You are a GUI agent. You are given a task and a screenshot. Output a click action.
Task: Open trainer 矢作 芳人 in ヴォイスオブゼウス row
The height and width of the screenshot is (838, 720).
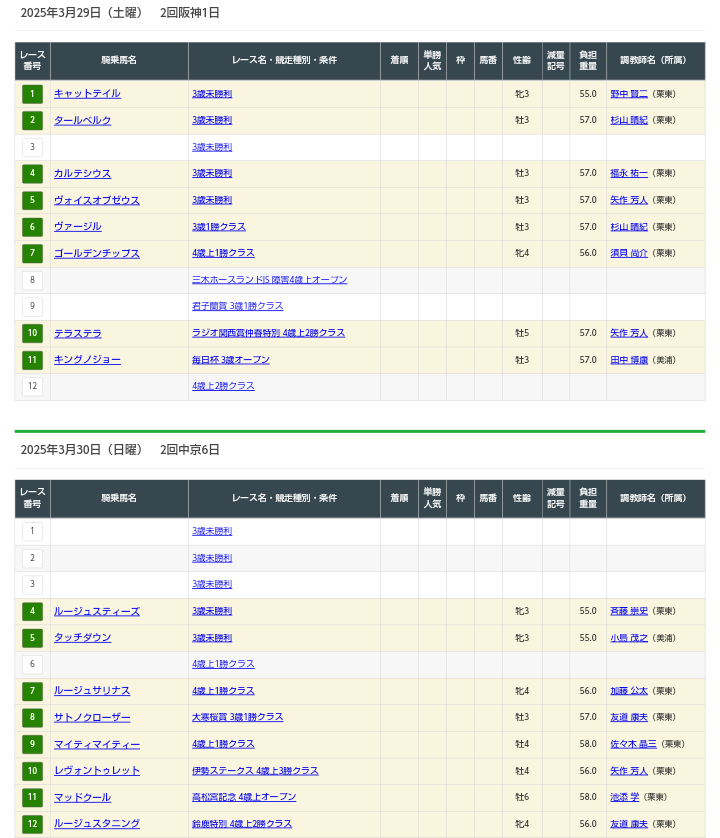tap(629, 200)
